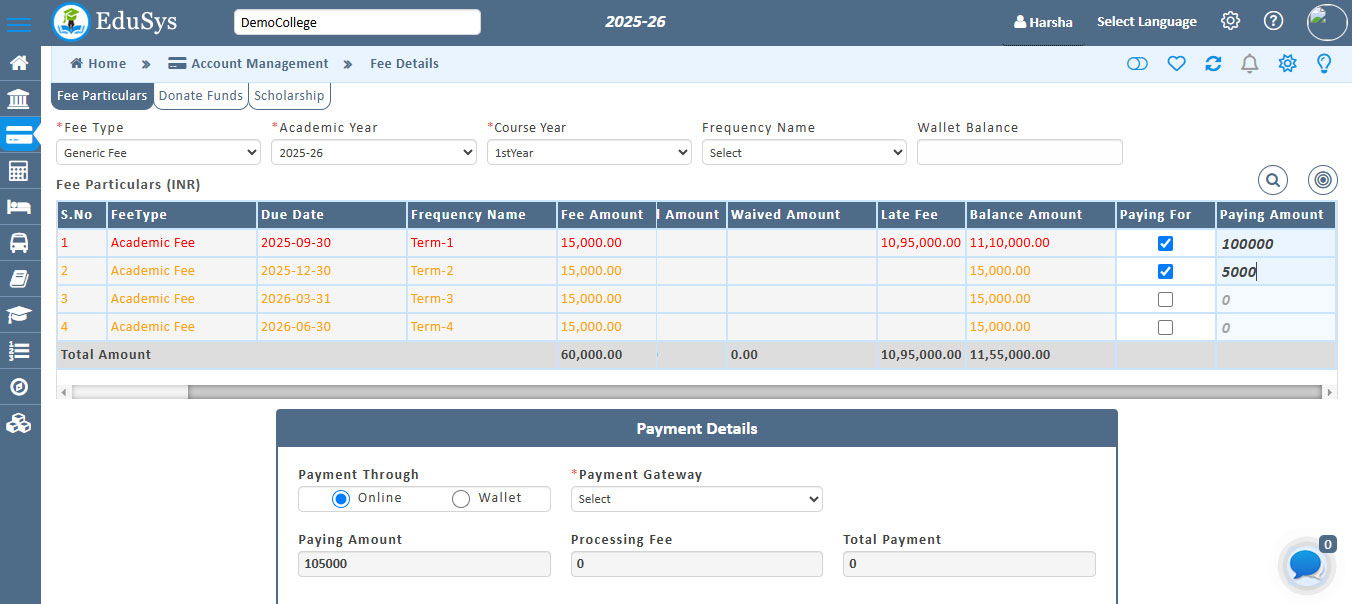Viewport: 1352px width, 604px height.
Task: Click the lightbulb icon in the breadcrumb bar
Action: coord(1323,63)
